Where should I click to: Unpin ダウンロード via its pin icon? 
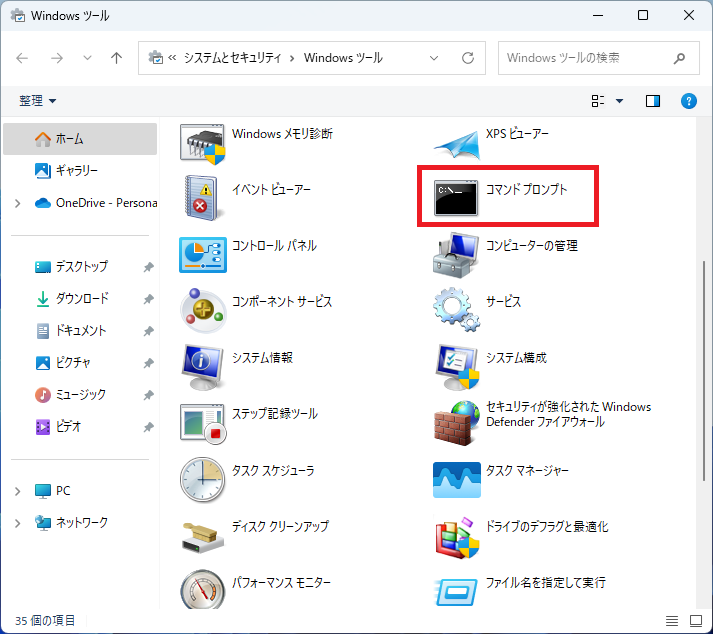tap(148, 299)
